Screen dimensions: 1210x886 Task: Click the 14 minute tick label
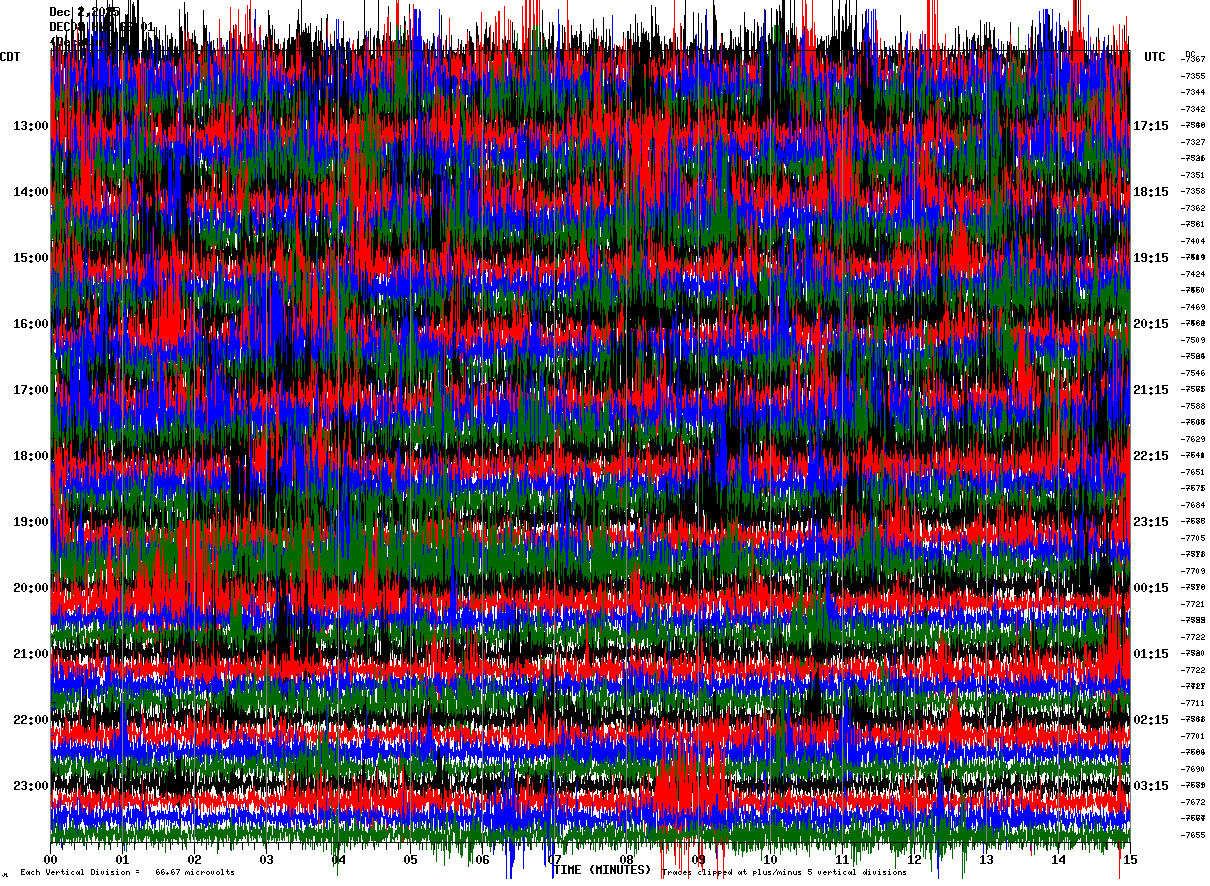tap(1059, 859)
